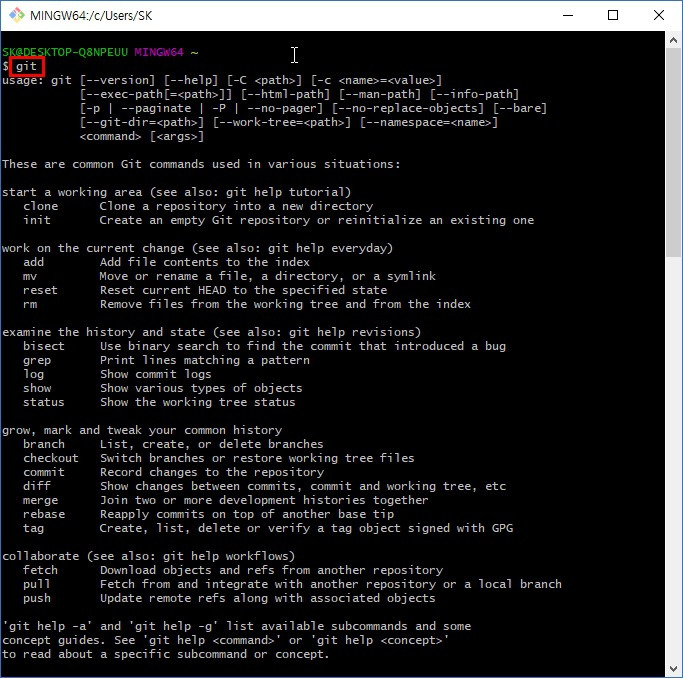Image resolution: width=683 pixels, height=678 pixels.
Task: Click the 'tag' command name
Action: pos(34,528)
